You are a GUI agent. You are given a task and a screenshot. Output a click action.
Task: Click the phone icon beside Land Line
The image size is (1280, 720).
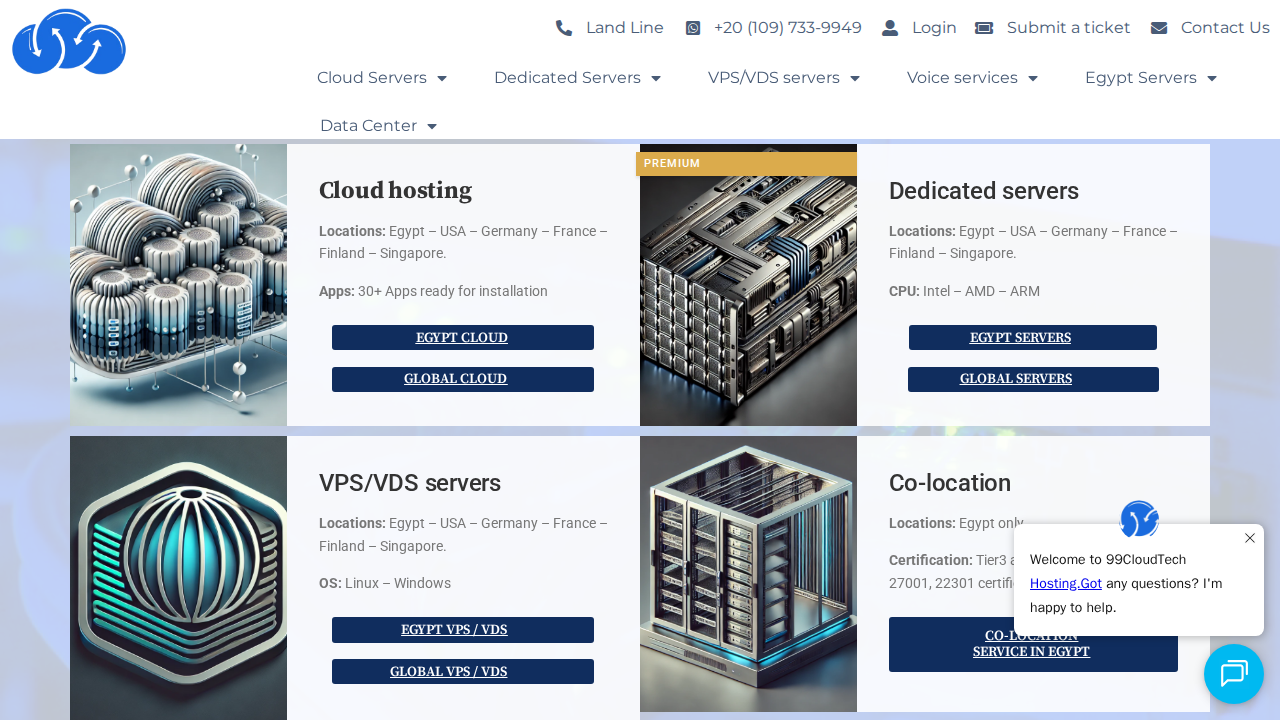click(x=564, y=28)
